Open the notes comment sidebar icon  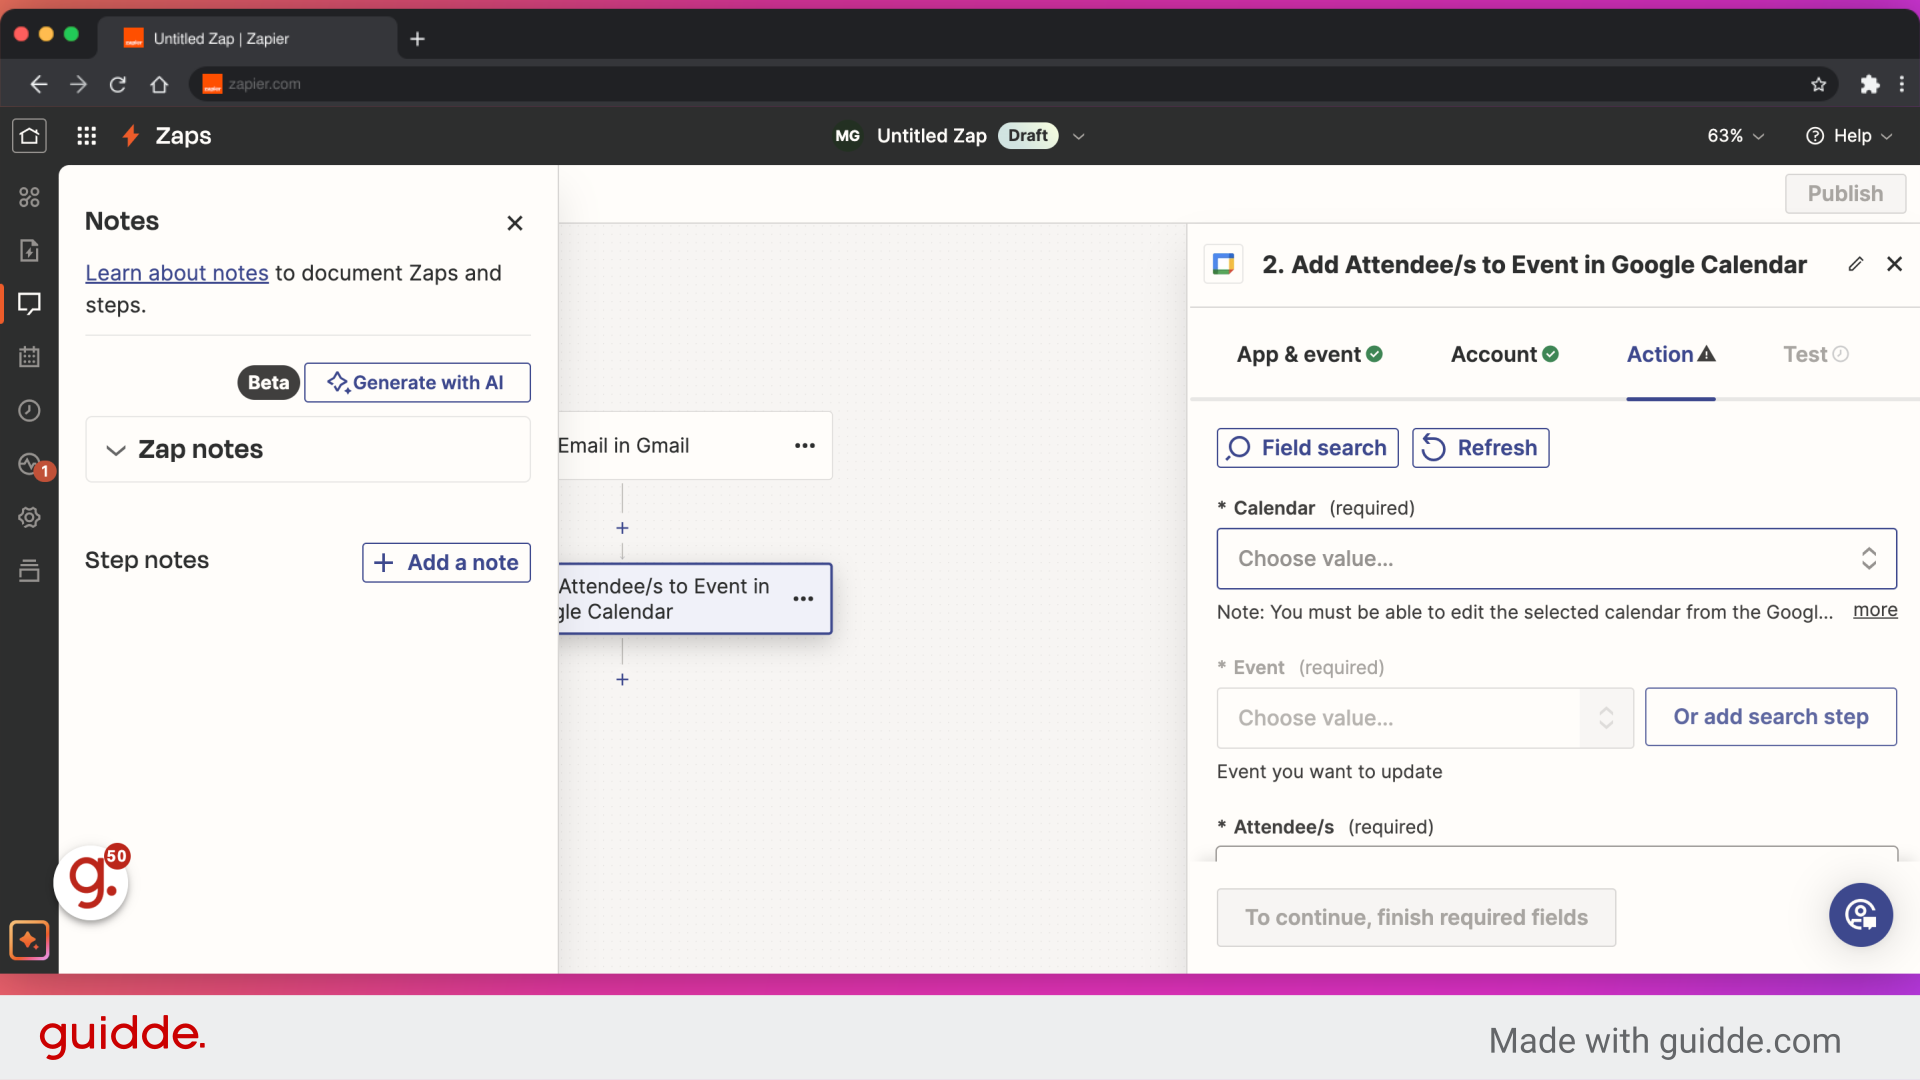(x=29, y=303)
